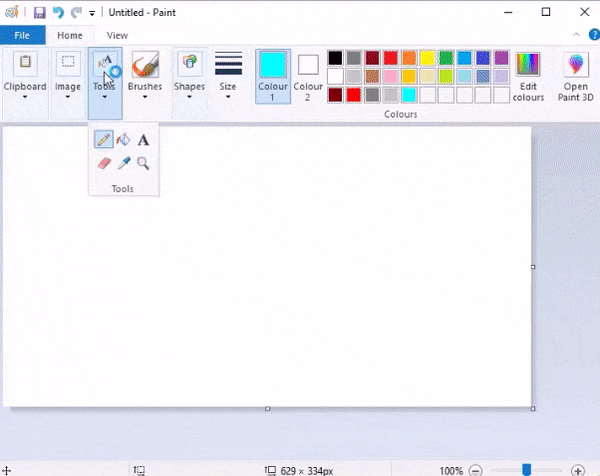Viewport: 600px width, 476px height.
Task: Open the Clipboard group dropdown
Action: pyautogui.click(x=25, y=83)
